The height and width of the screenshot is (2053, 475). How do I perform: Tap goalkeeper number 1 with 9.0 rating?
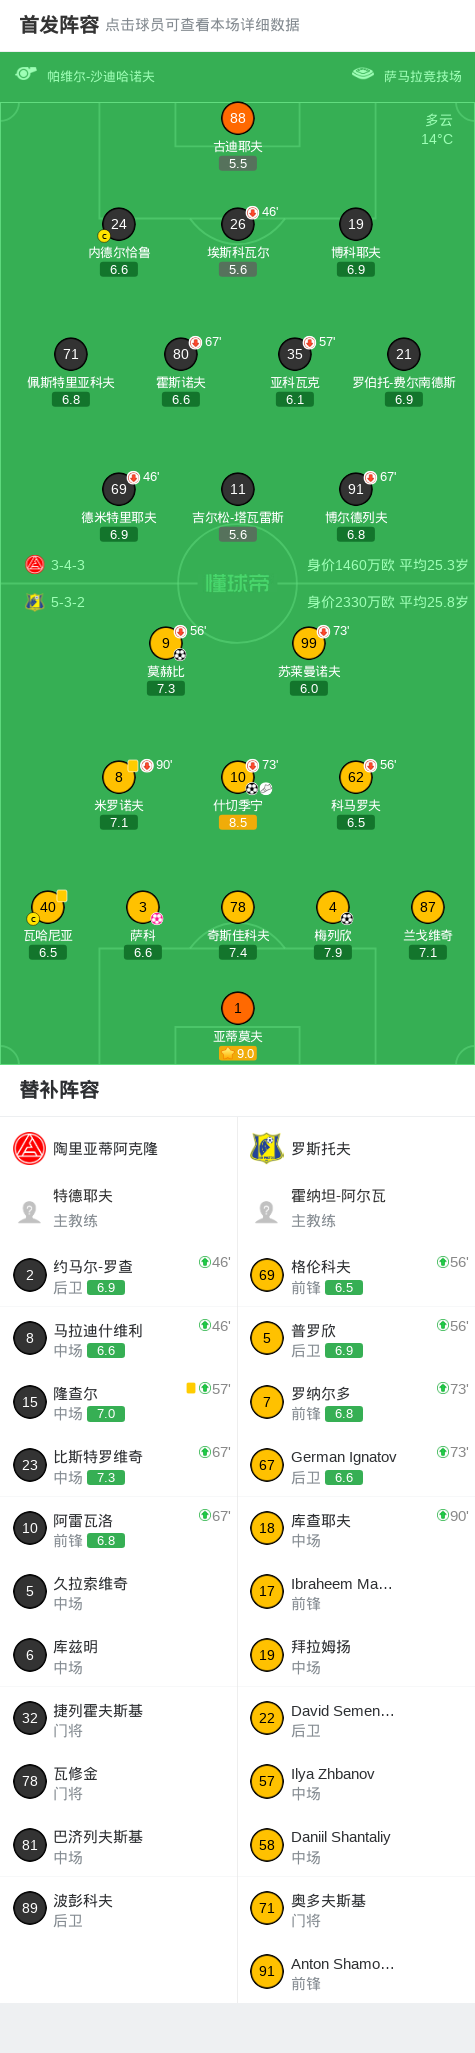238,1008
